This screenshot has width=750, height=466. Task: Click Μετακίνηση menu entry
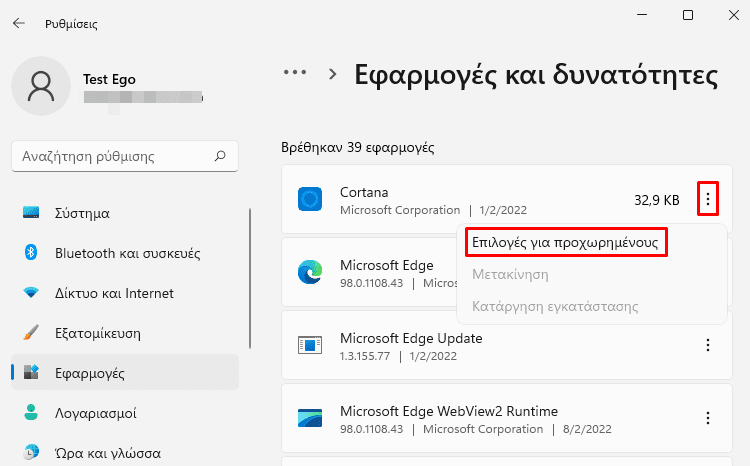click(510, 275)
